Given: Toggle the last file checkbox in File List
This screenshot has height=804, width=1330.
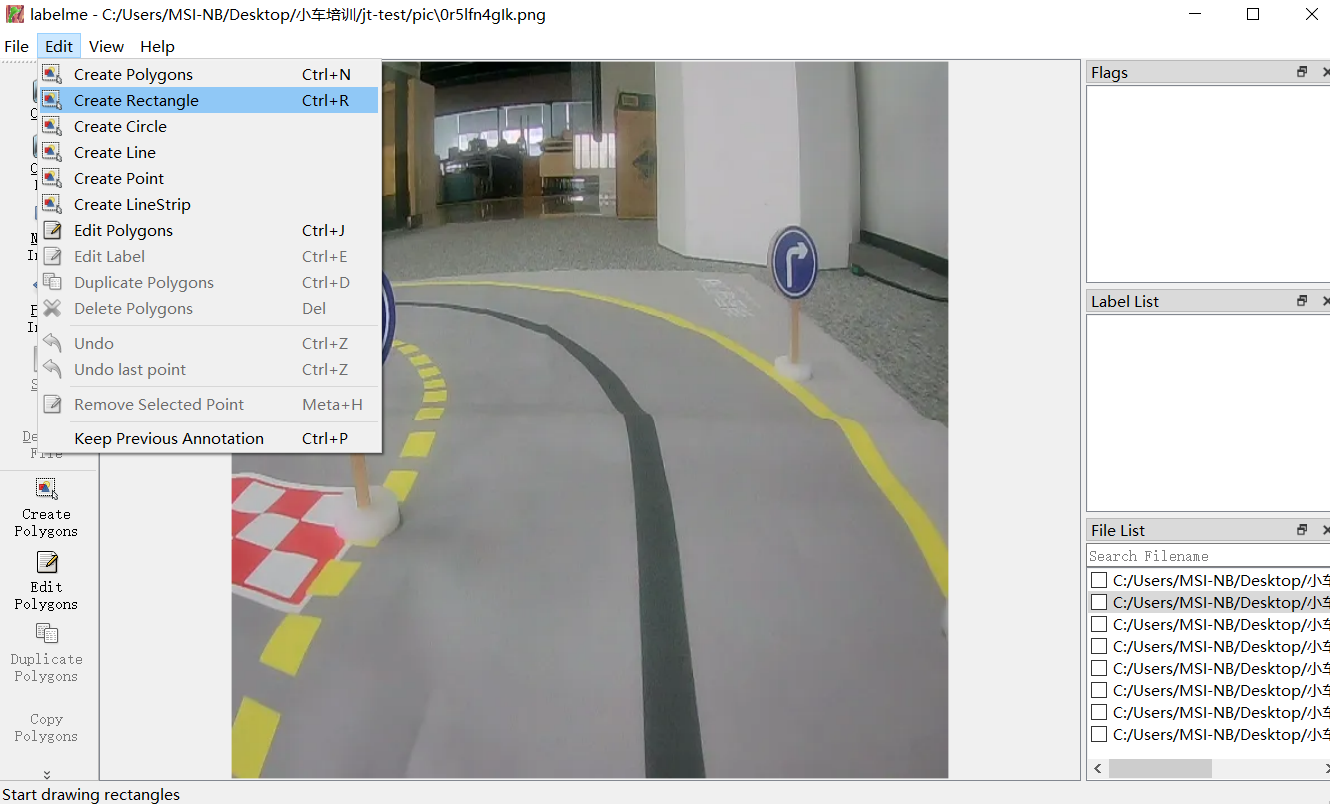Looking at the screenshot, I should [x=1099, y=734].
